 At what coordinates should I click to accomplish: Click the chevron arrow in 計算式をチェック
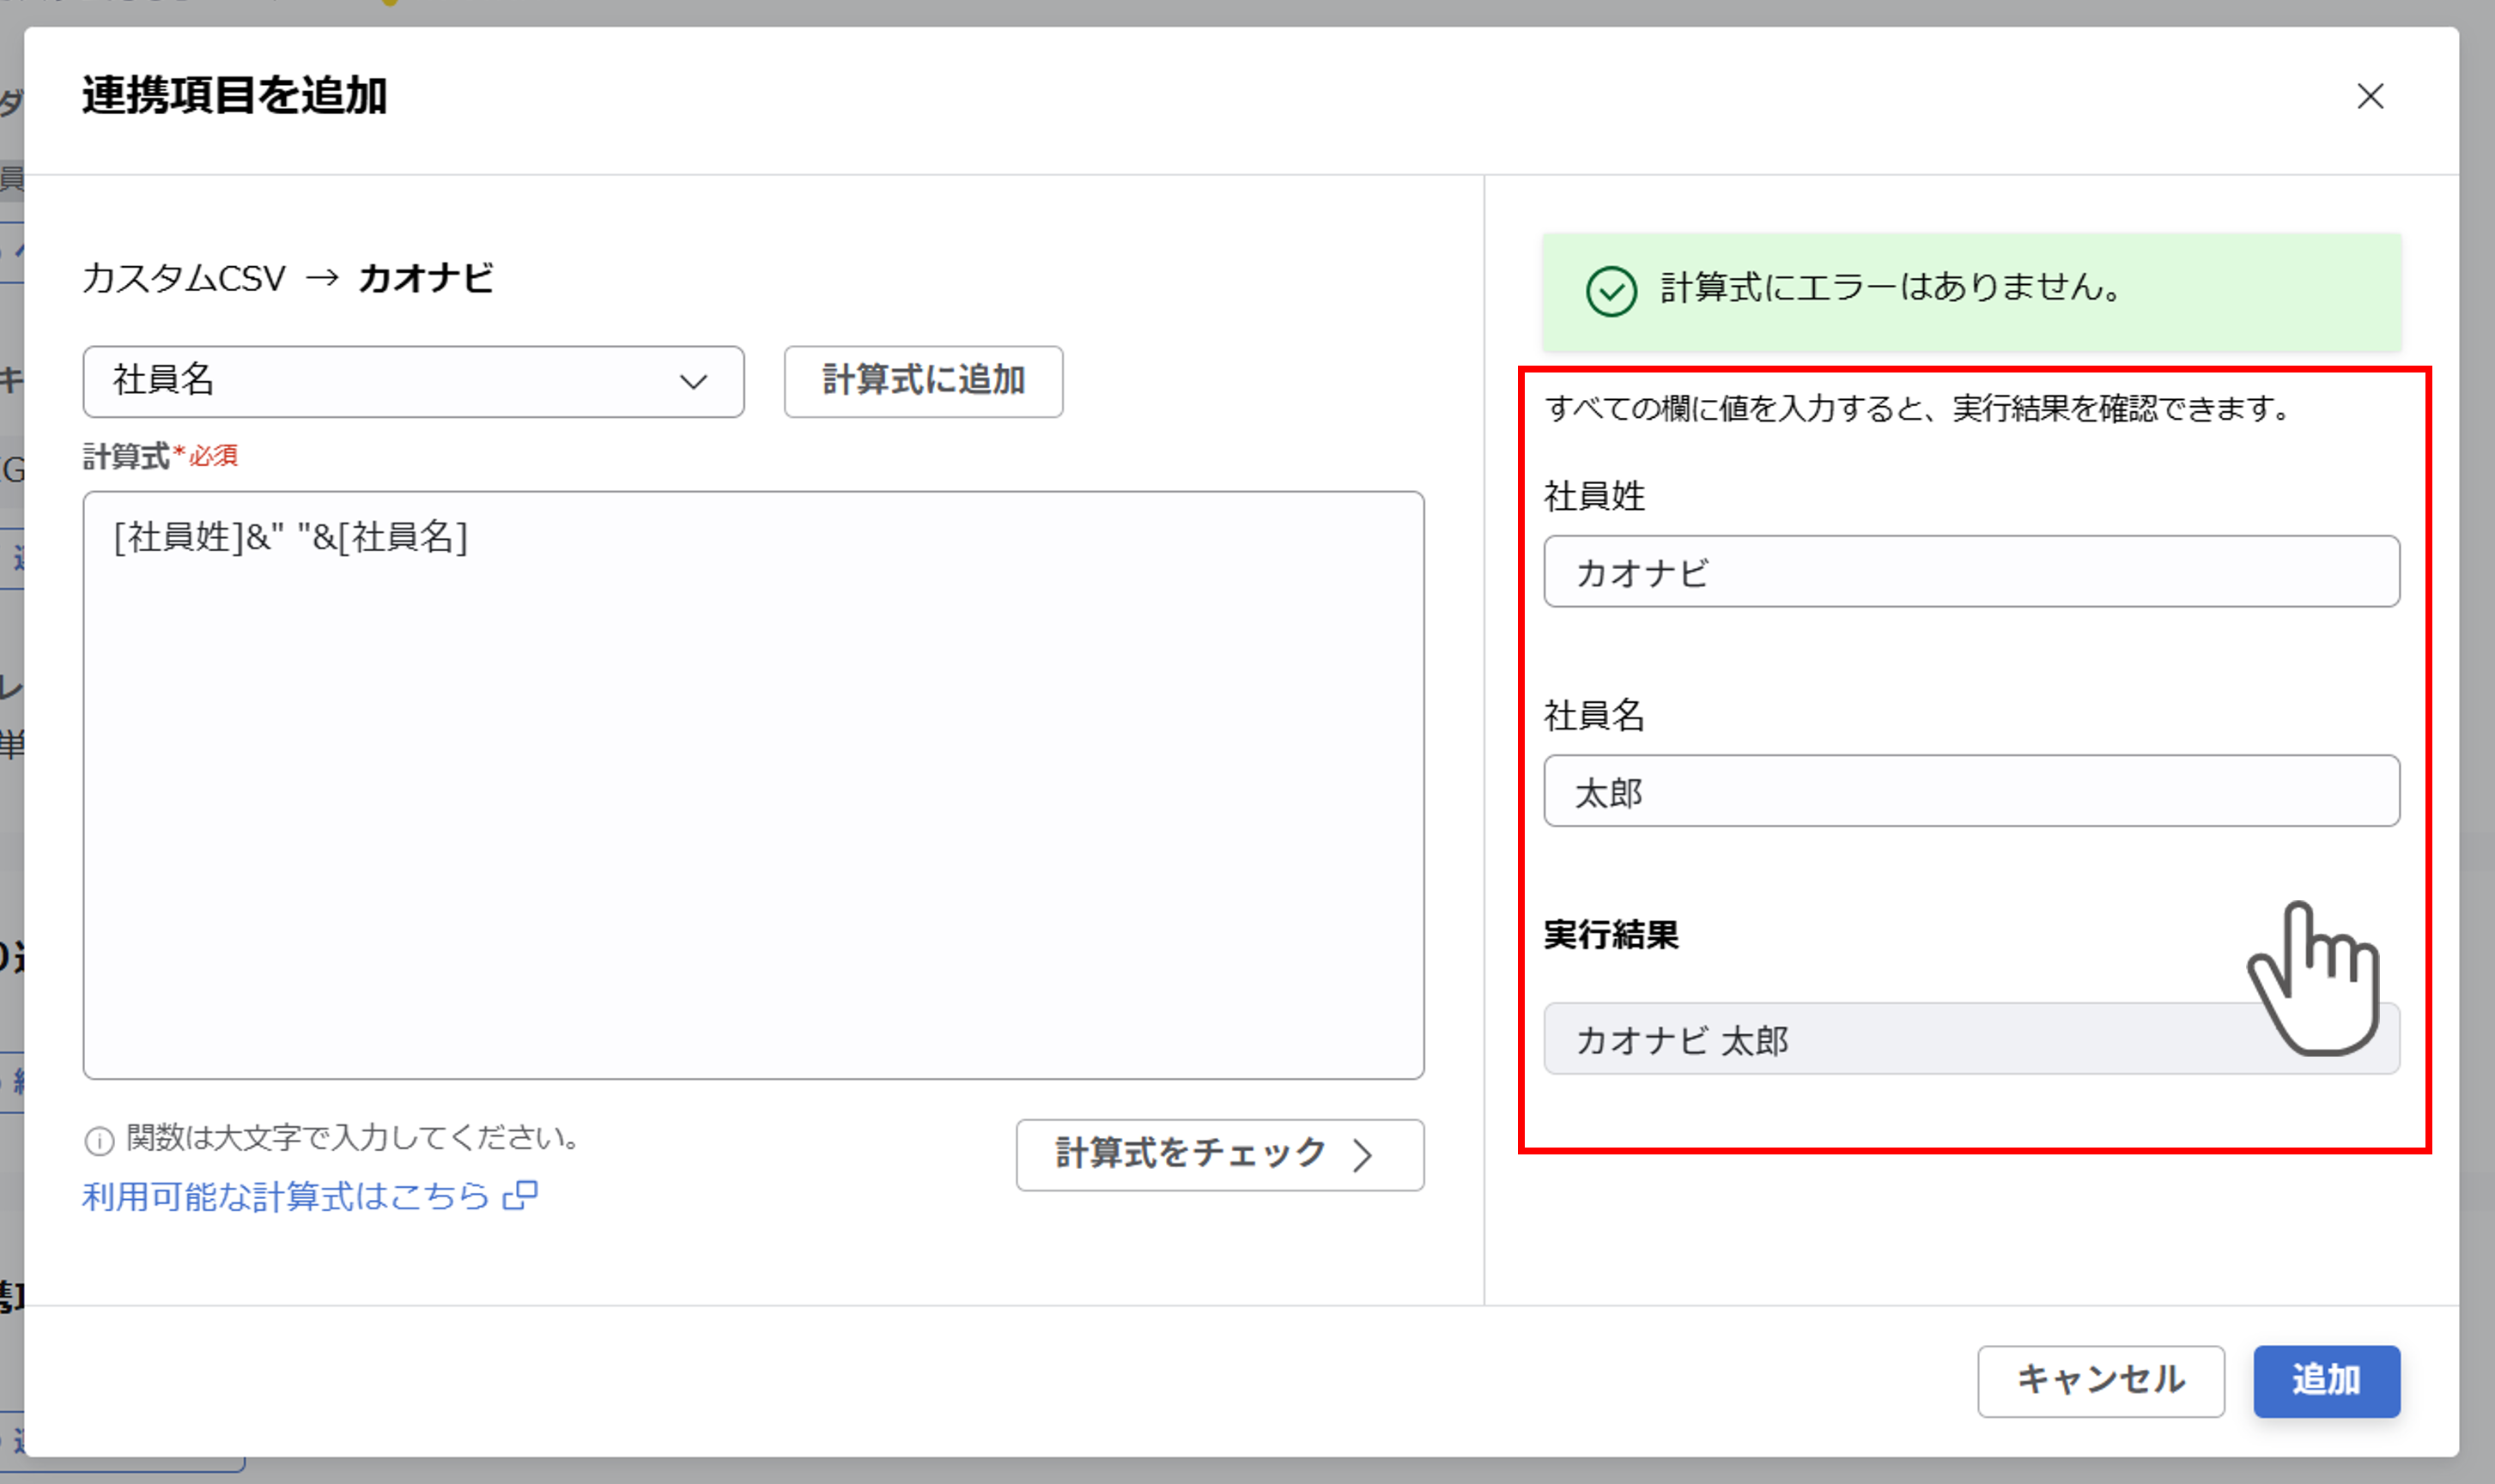[1362, 1155]
